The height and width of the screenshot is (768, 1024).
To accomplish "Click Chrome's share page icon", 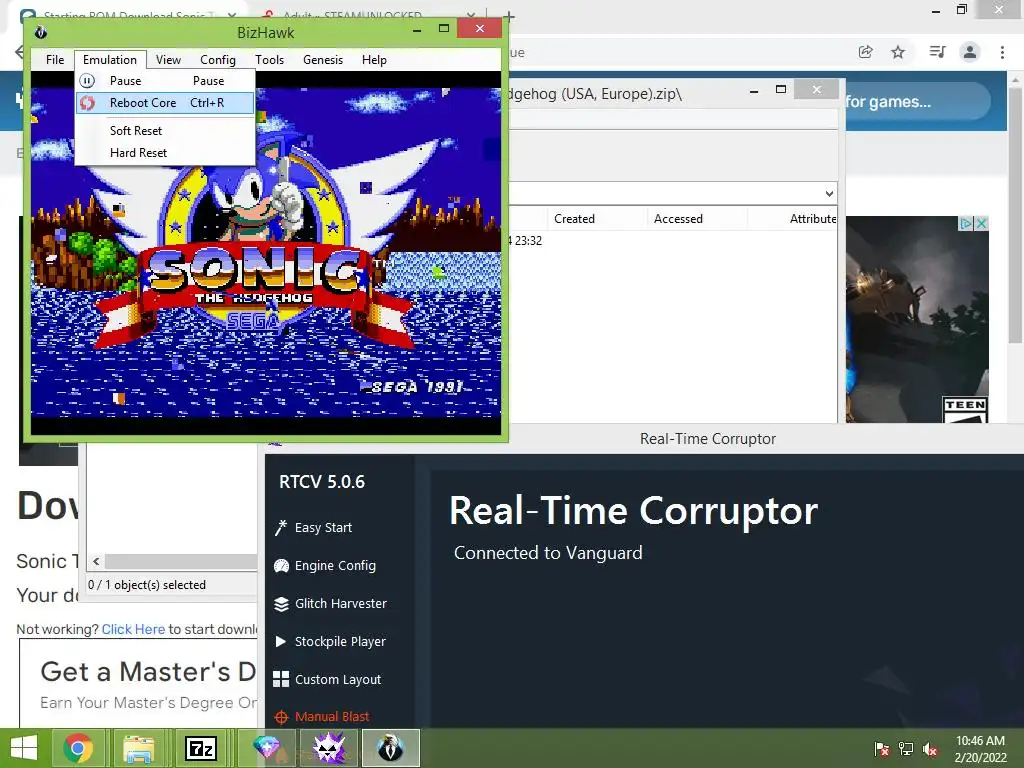I will pos(865,52).
